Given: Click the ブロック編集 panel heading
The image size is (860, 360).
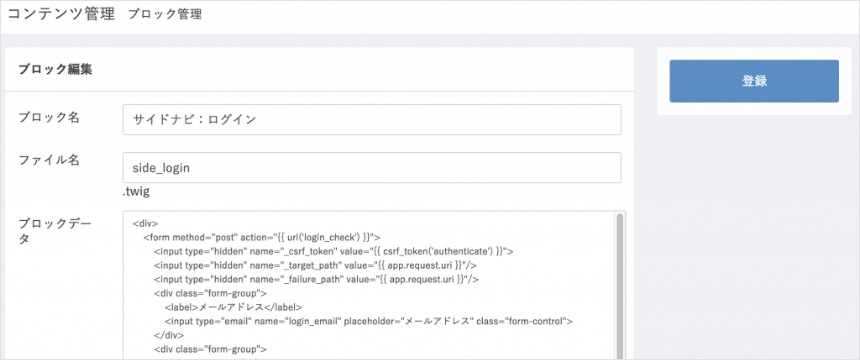Looking at the screenshot, I should (x=55, y=70).
